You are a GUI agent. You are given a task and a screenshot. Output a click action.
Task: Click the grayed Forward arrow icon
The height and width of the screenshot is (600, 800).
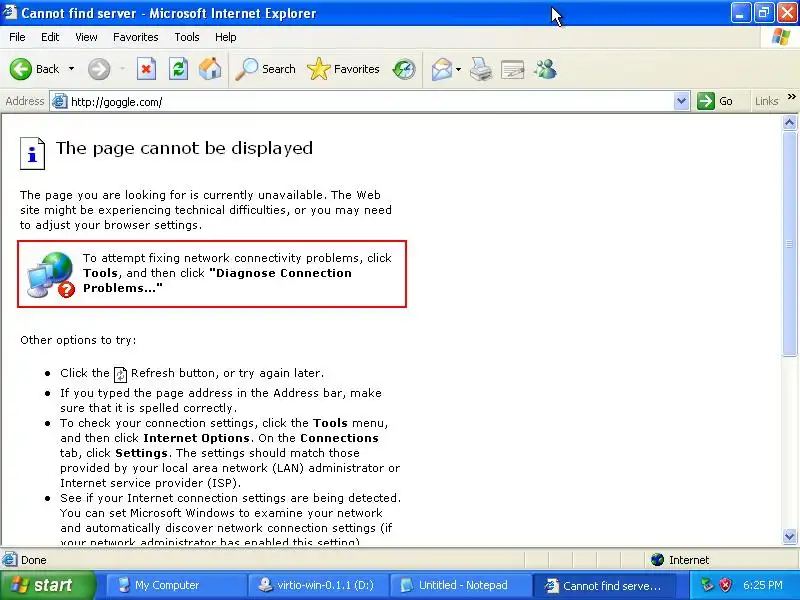point(98,69)
